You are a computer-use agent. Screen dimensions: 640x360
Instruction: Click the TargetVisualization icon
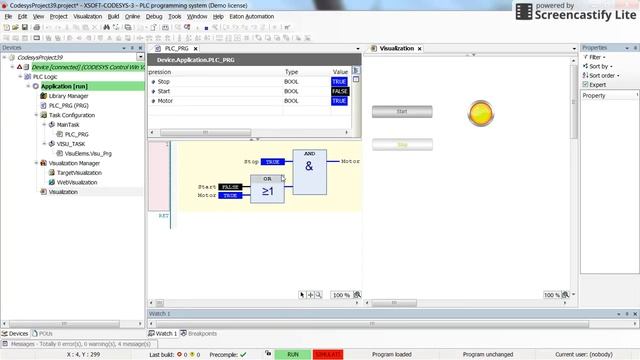[52, 173]
